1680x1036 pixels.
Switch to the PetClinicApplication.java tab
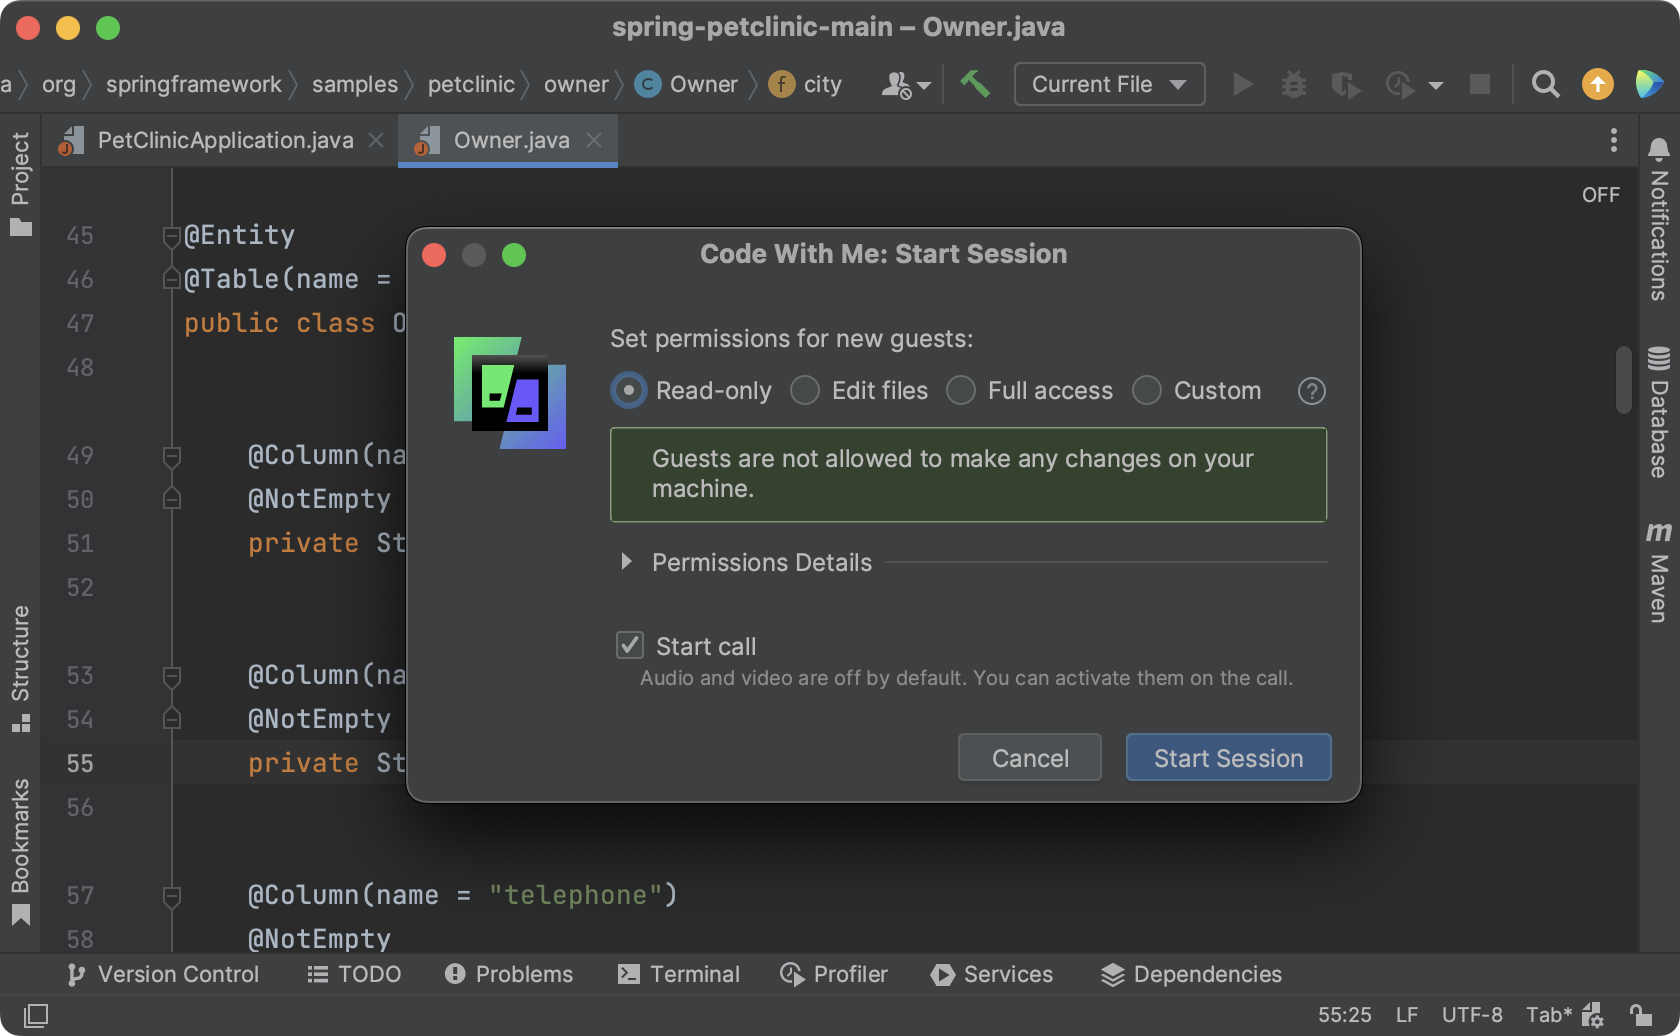(x=225, y=140)
